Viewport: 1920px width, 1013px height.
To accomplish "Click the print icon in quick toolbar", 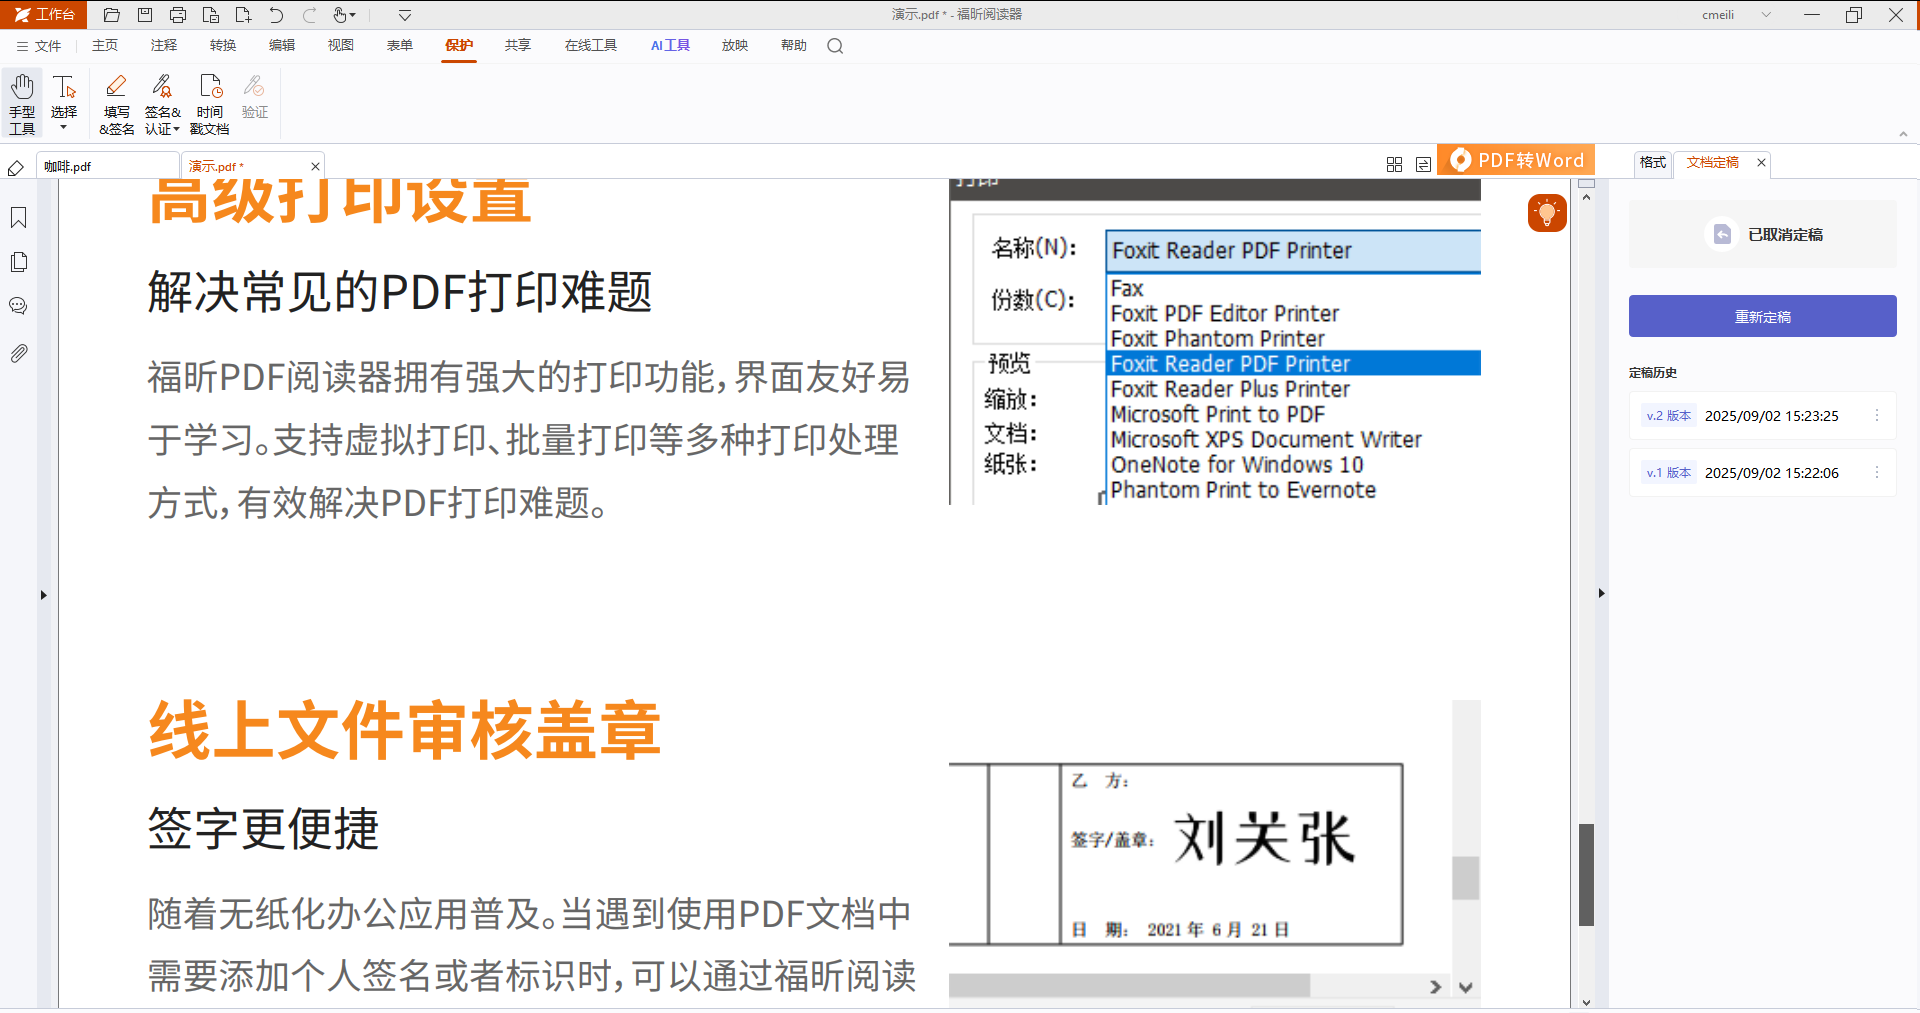I will [x=178, y=15].
